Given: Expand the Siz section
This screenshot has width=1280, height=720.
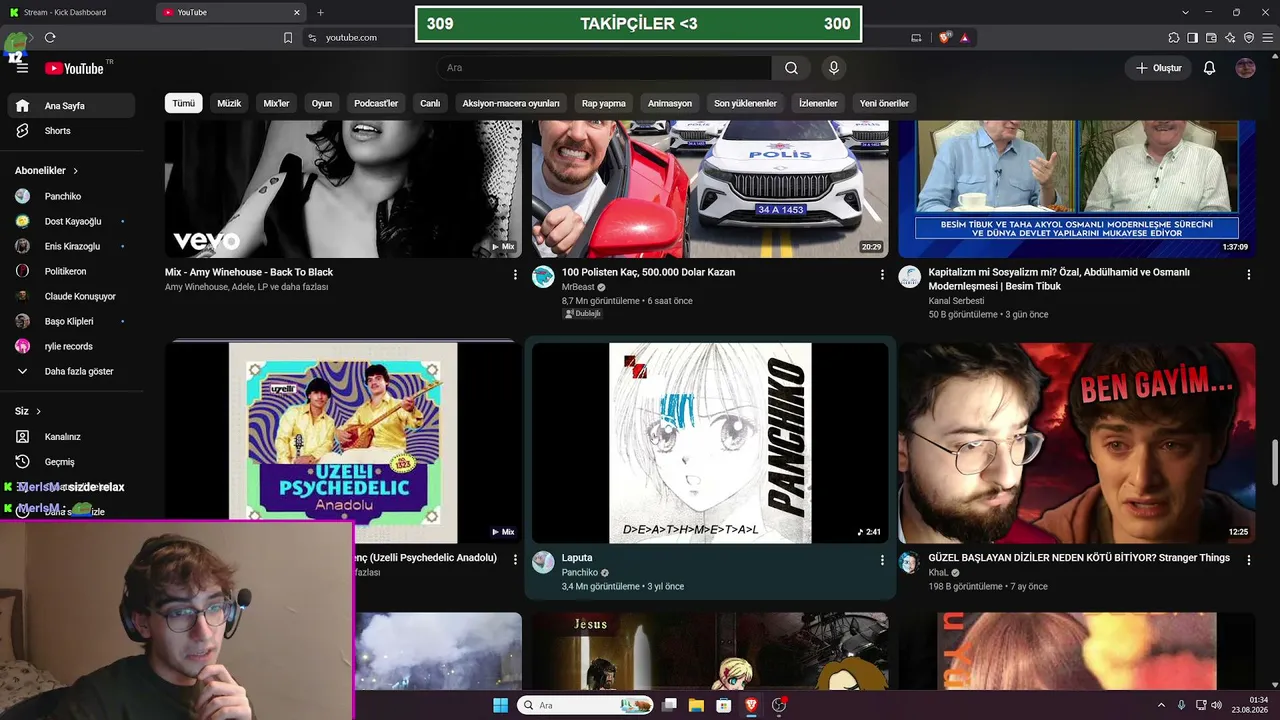Looking at the screenshot, I should click(x=28, y=411).
